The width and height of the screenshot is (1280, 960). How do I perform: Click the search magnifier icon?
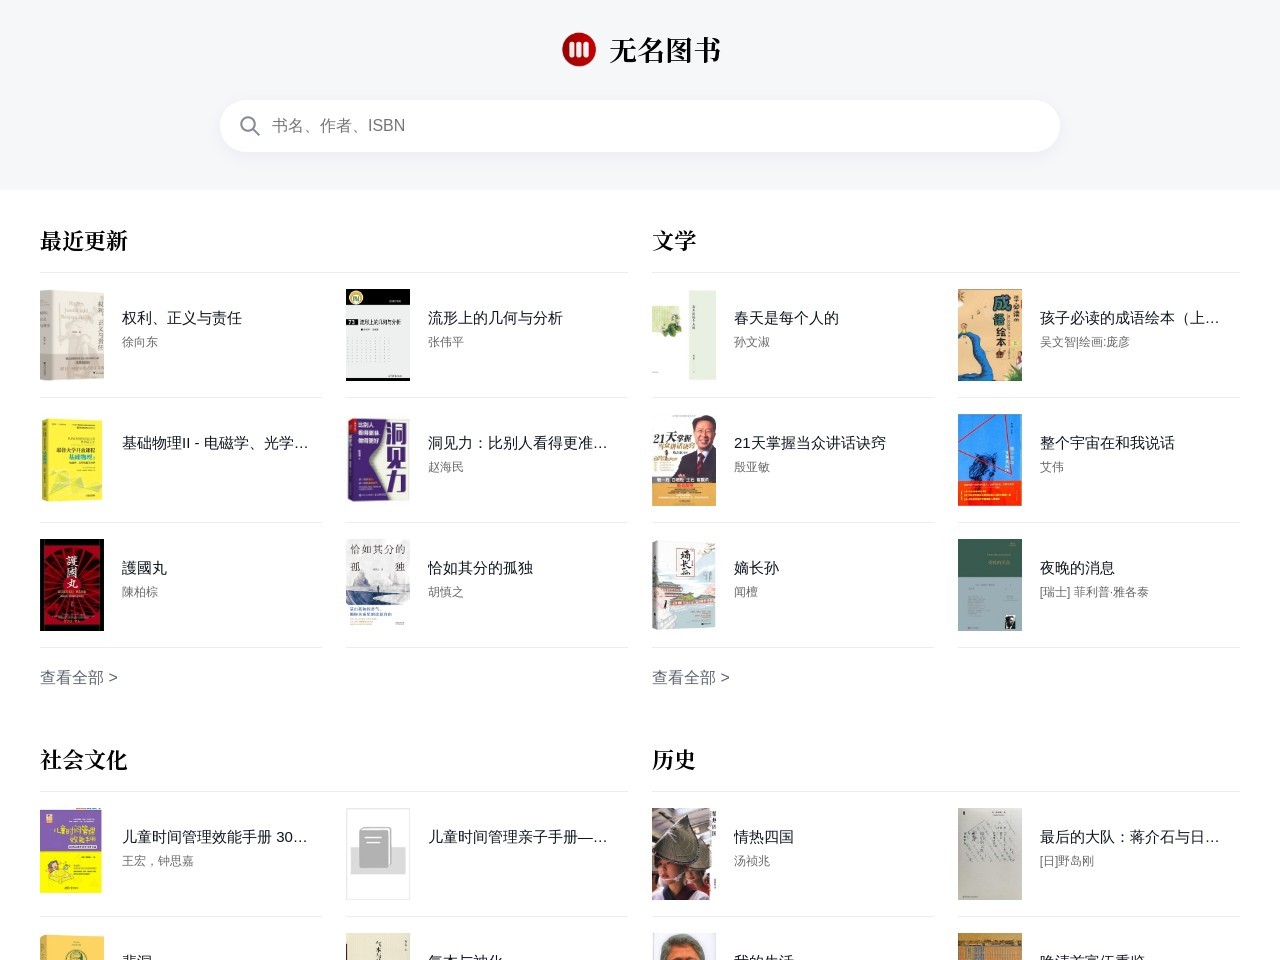pos(250,126)
